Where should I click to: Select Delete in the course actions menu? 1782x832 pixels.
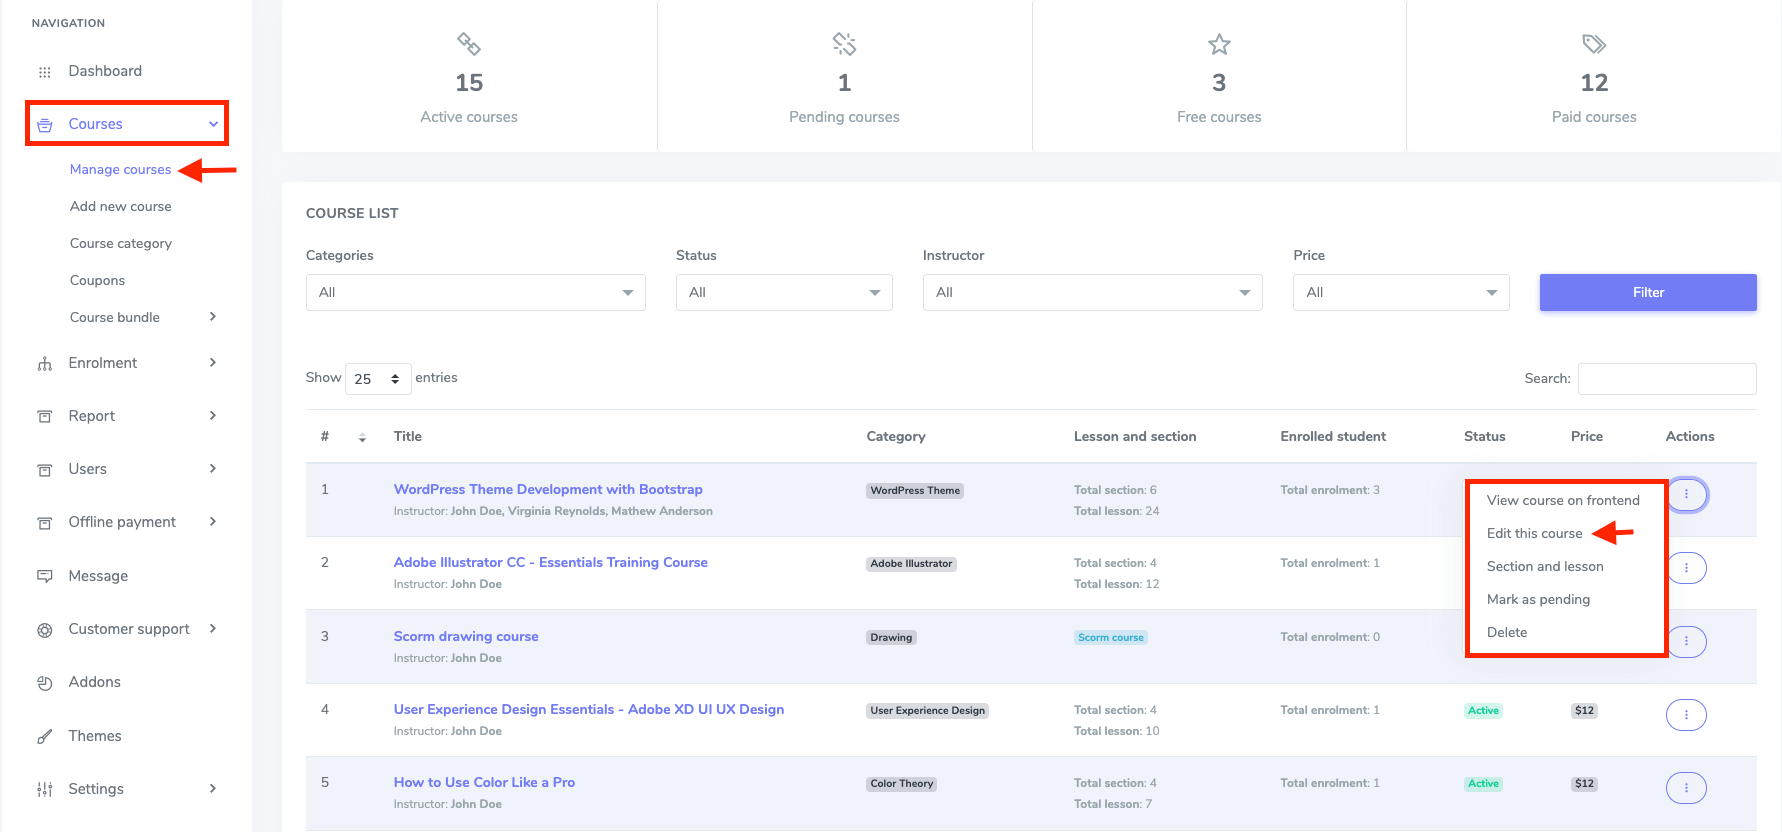coord(1507,632)
